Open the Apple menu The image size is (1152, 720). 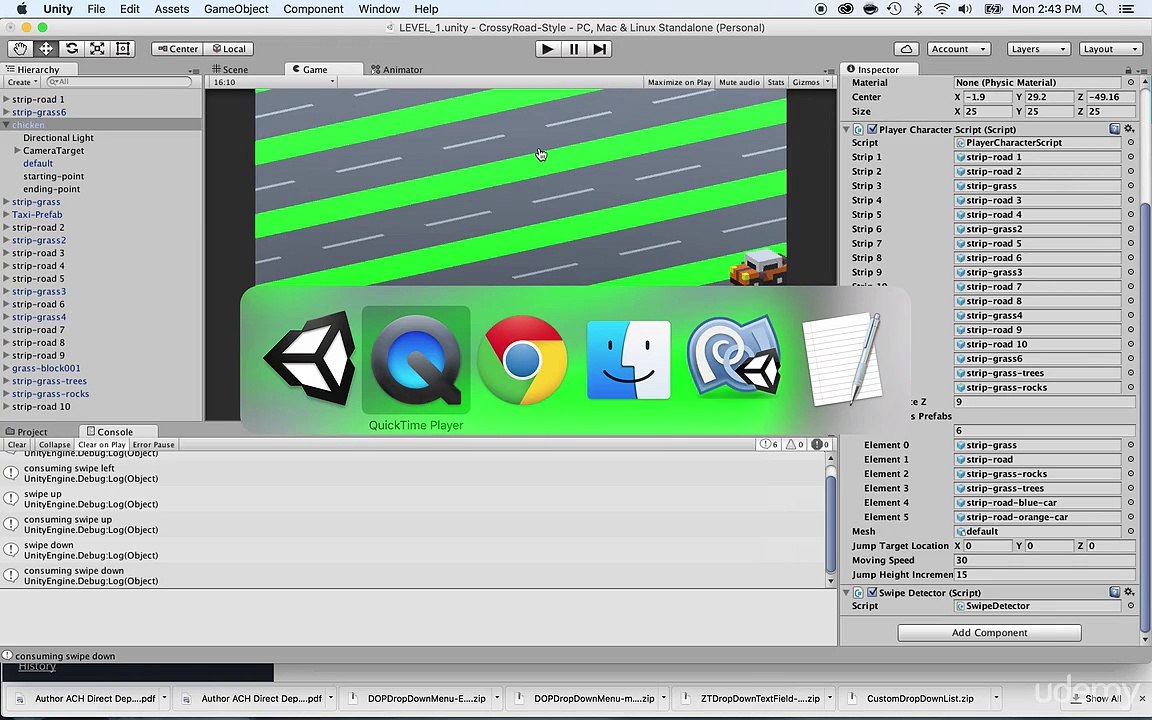21,9
